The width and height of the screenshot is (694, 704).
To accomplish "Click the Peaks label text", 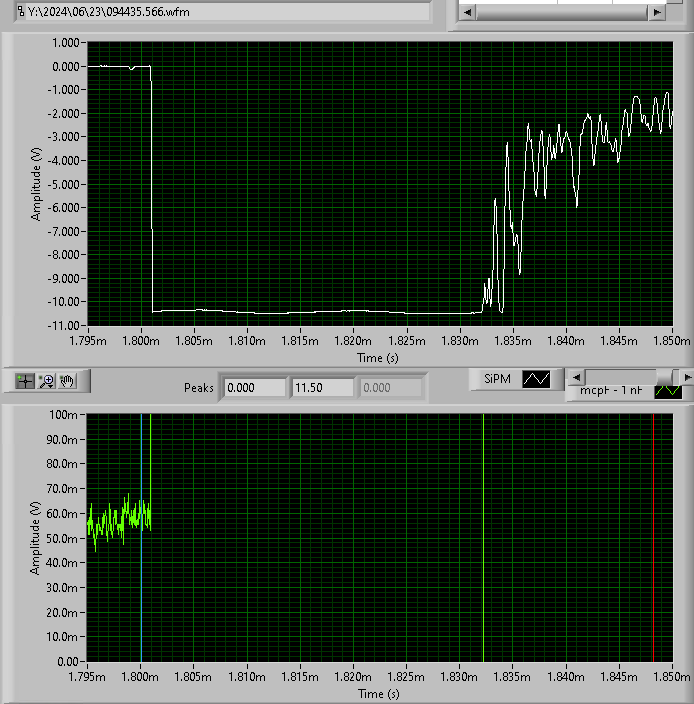I will [198, 387].
